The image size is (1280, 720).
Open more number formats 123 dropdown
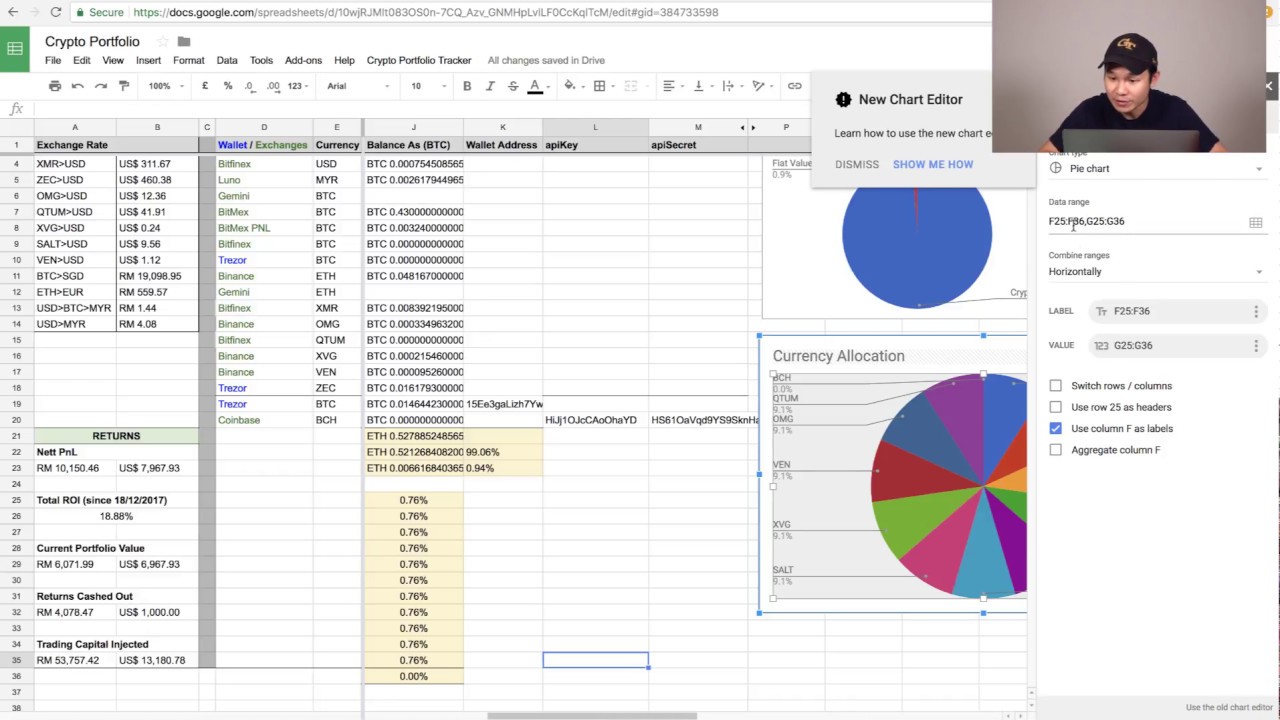coord(298,86)
